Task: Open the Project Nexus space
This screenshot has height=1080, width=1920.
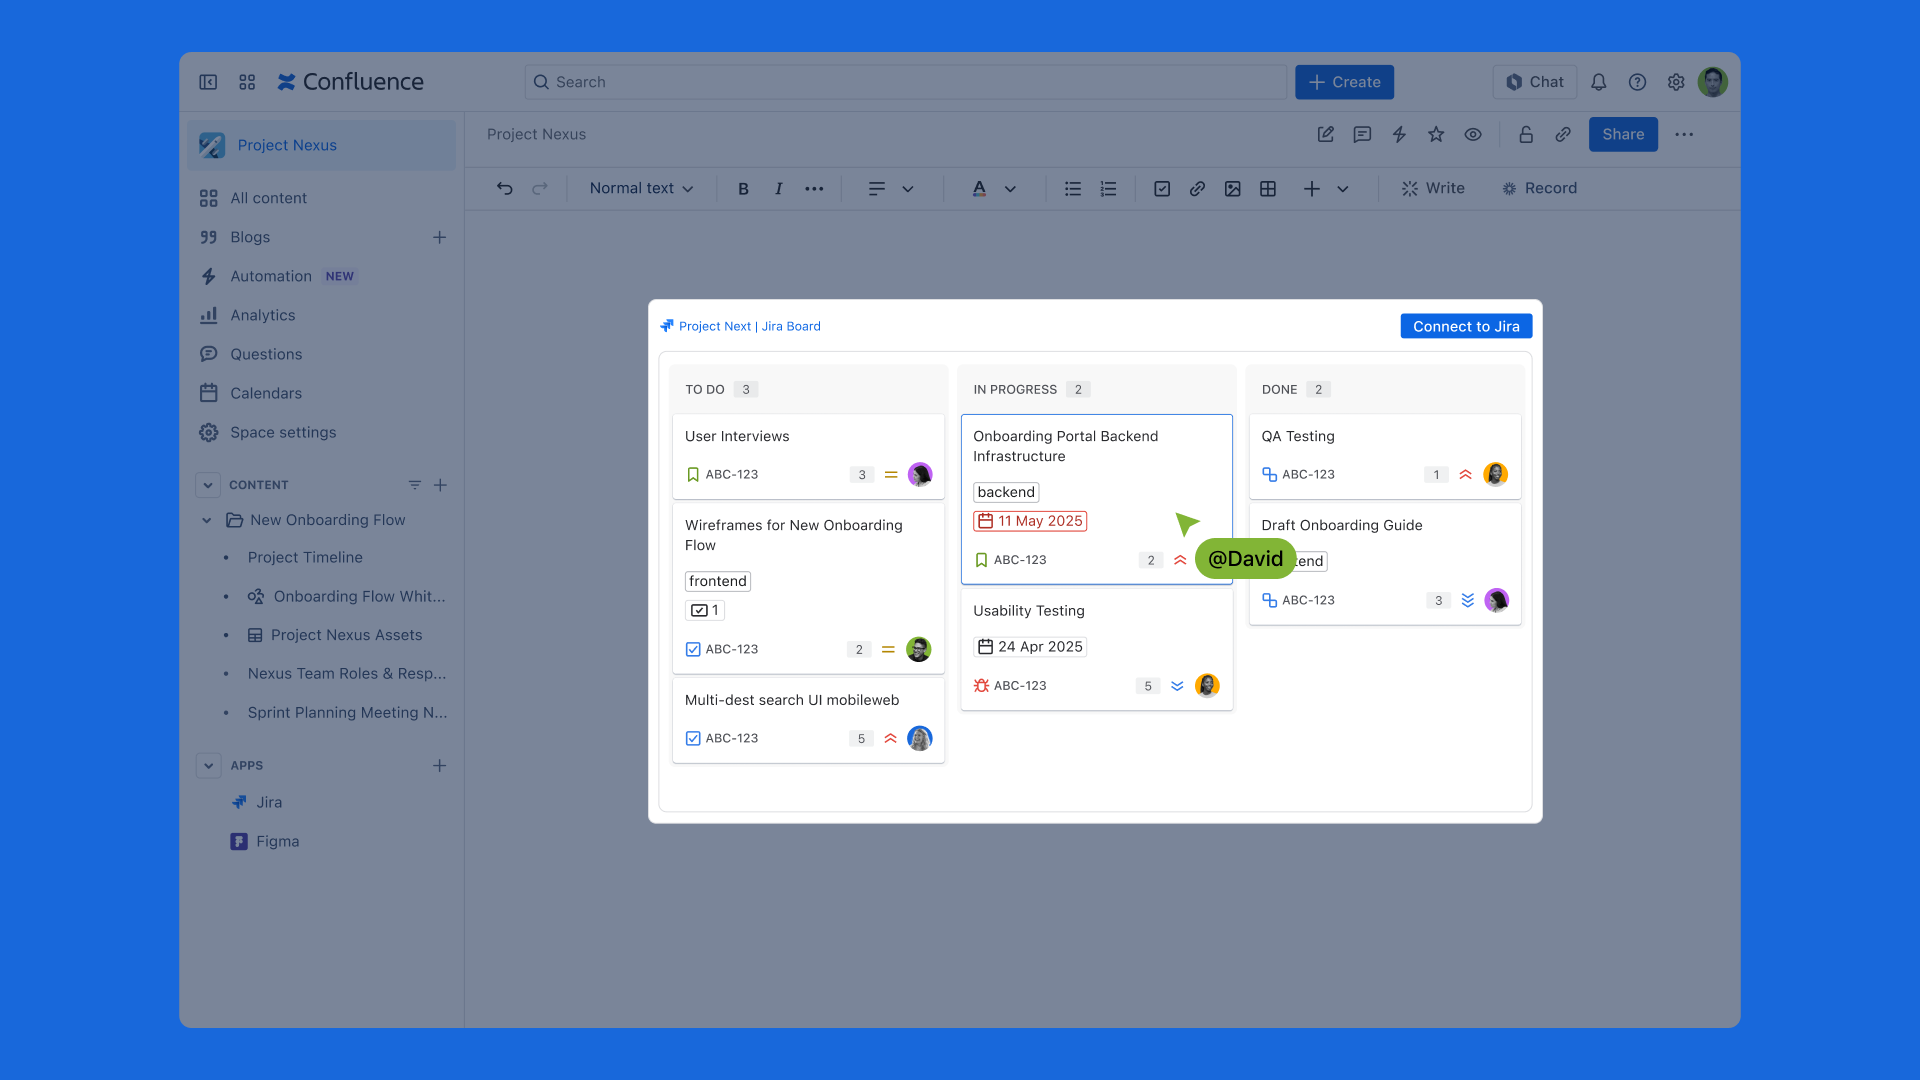Action: click(x=321, y=145)
